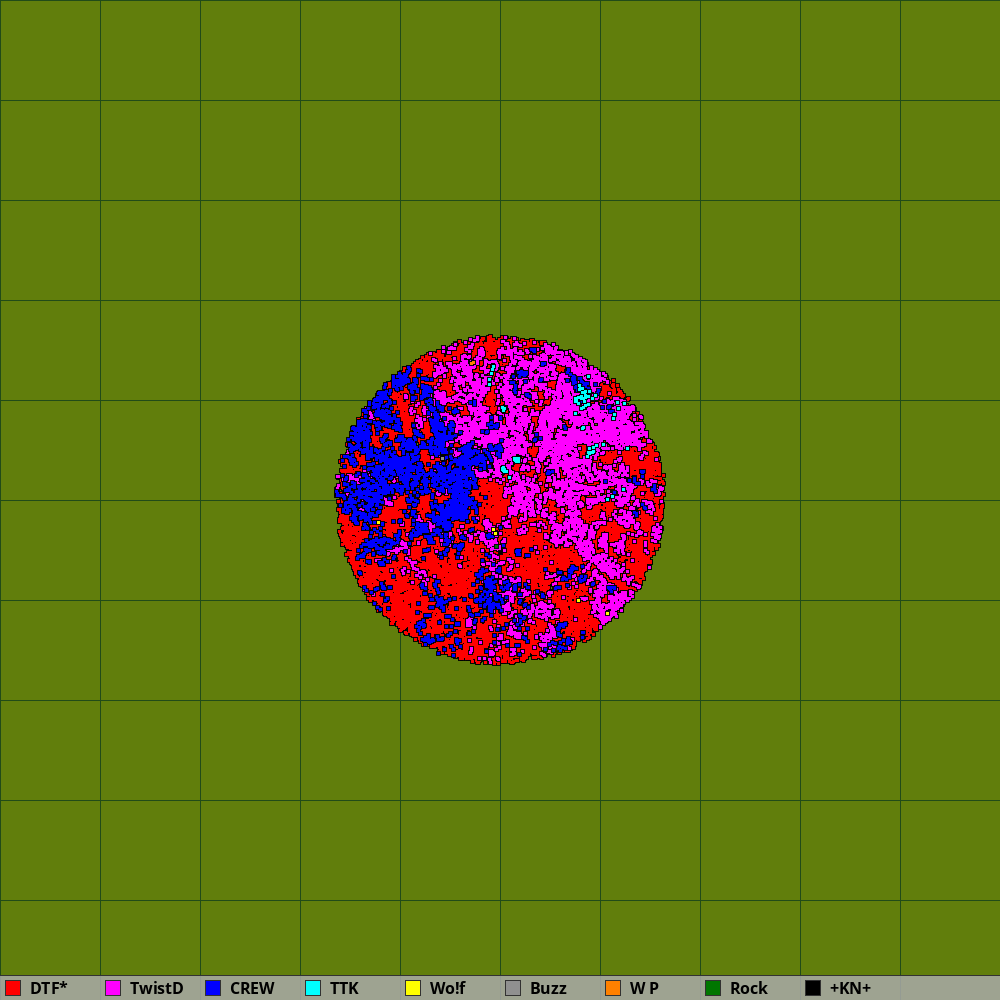Click the gray Buzz legend square
Screen dimensions: 1000x1000
(x=513, y=988)
